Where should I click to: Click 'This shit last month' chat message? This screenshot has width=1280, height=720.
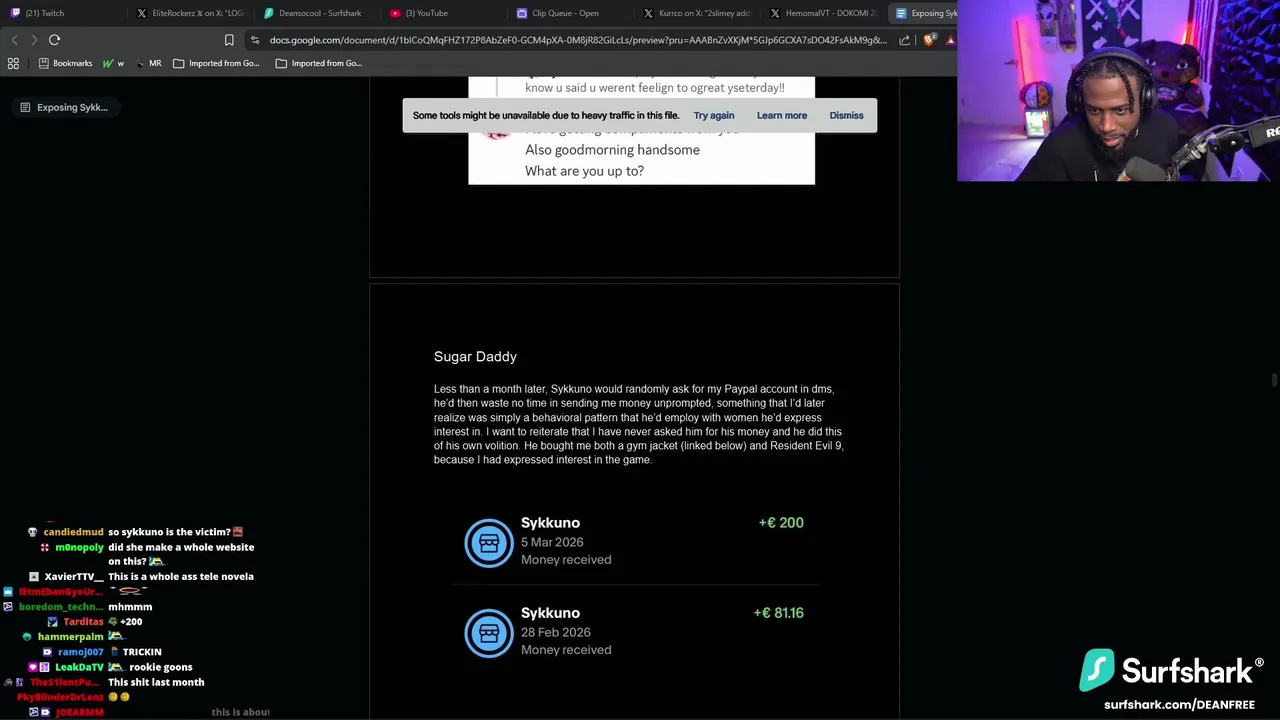(x=156, y=682)
